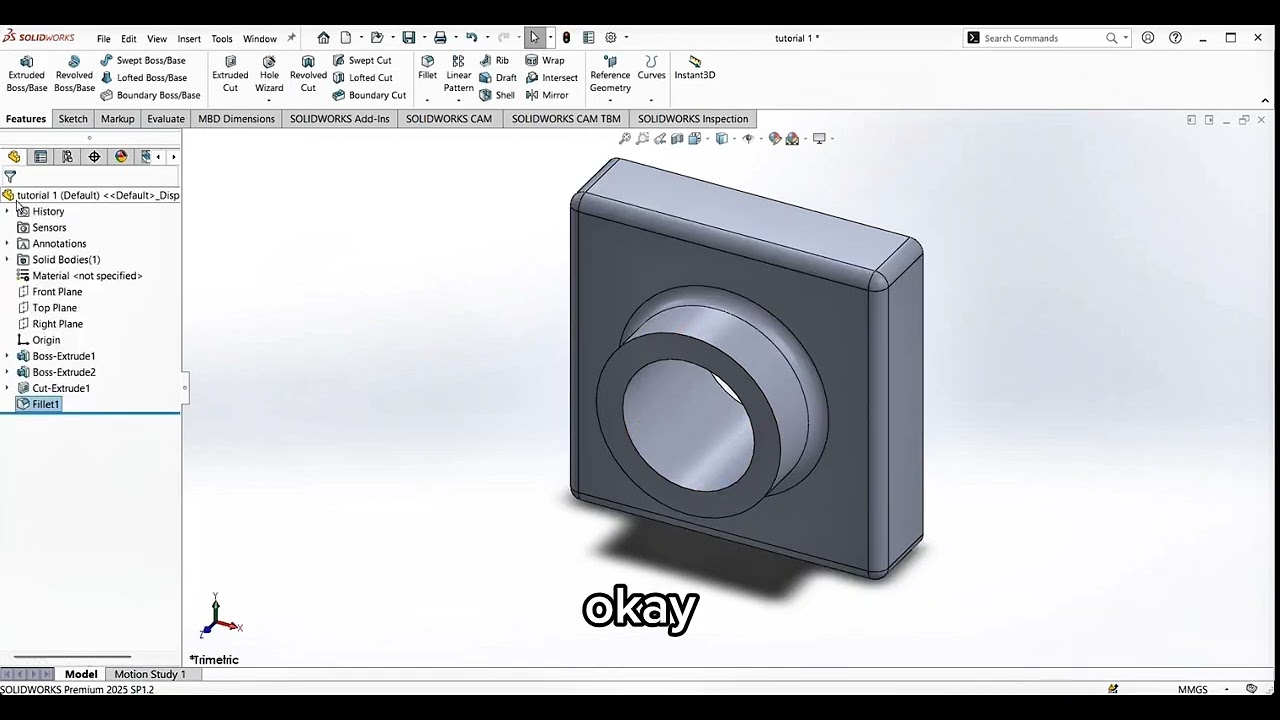
Task: Click the Rebuild traffic light icon
Action: (x=567, y=38)
